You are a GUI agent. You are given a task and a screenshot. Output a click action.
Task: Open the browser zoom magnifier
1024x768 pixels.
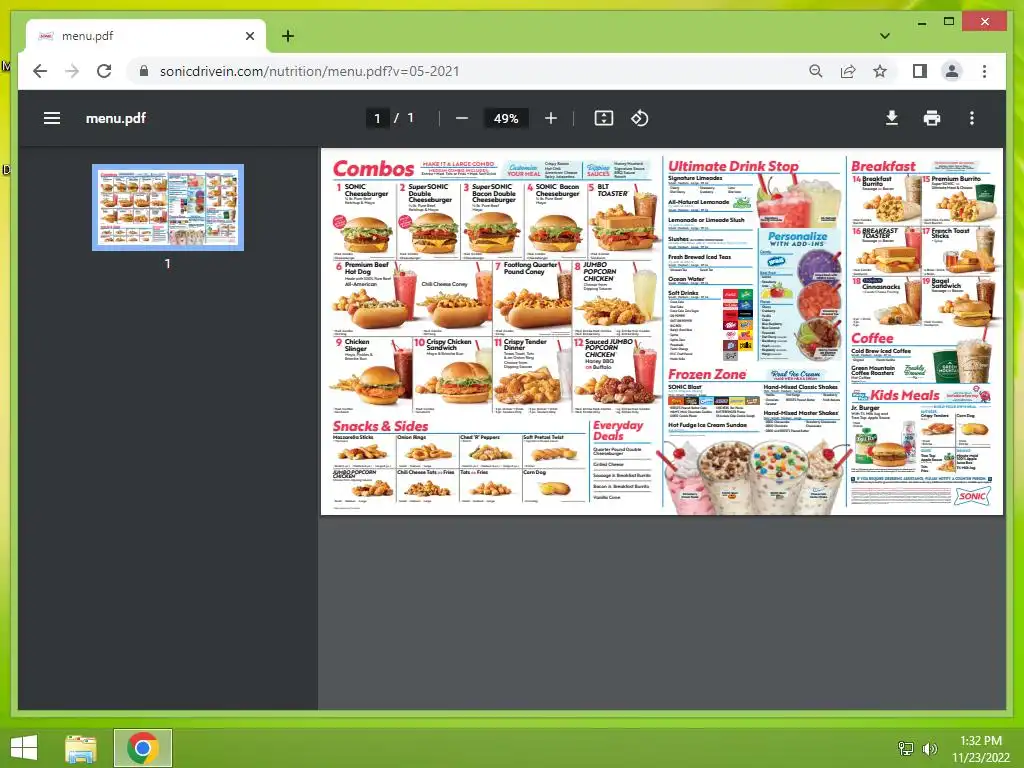(816, 71)
